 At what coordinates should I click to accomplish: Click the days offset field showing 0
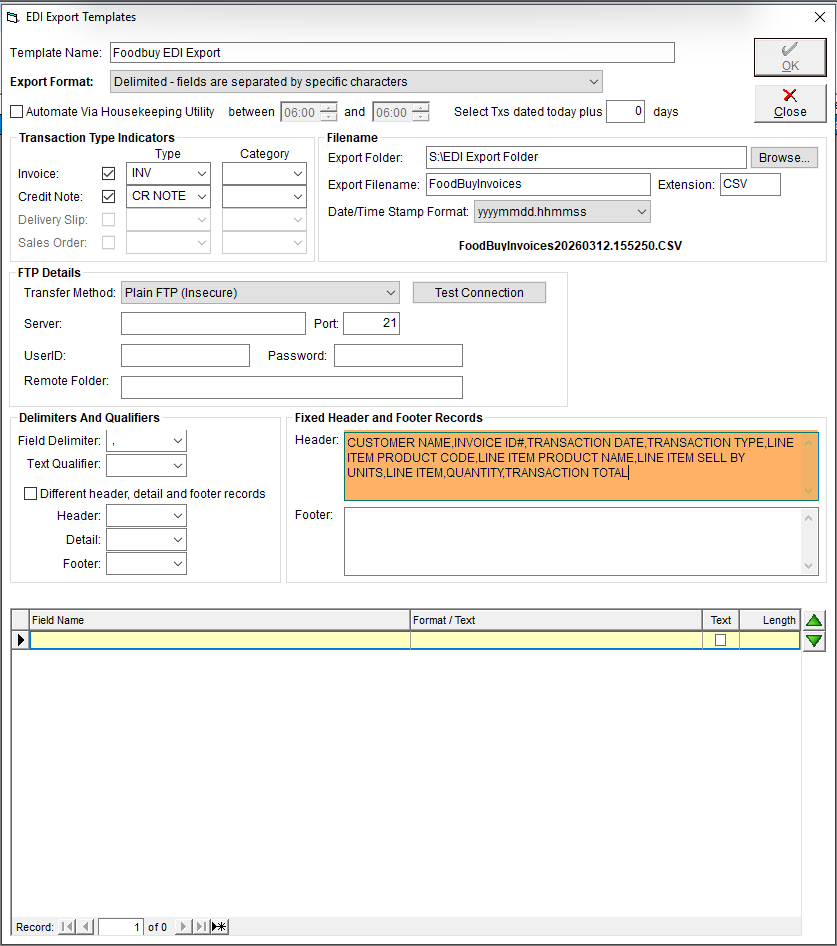tap(625, 112)
